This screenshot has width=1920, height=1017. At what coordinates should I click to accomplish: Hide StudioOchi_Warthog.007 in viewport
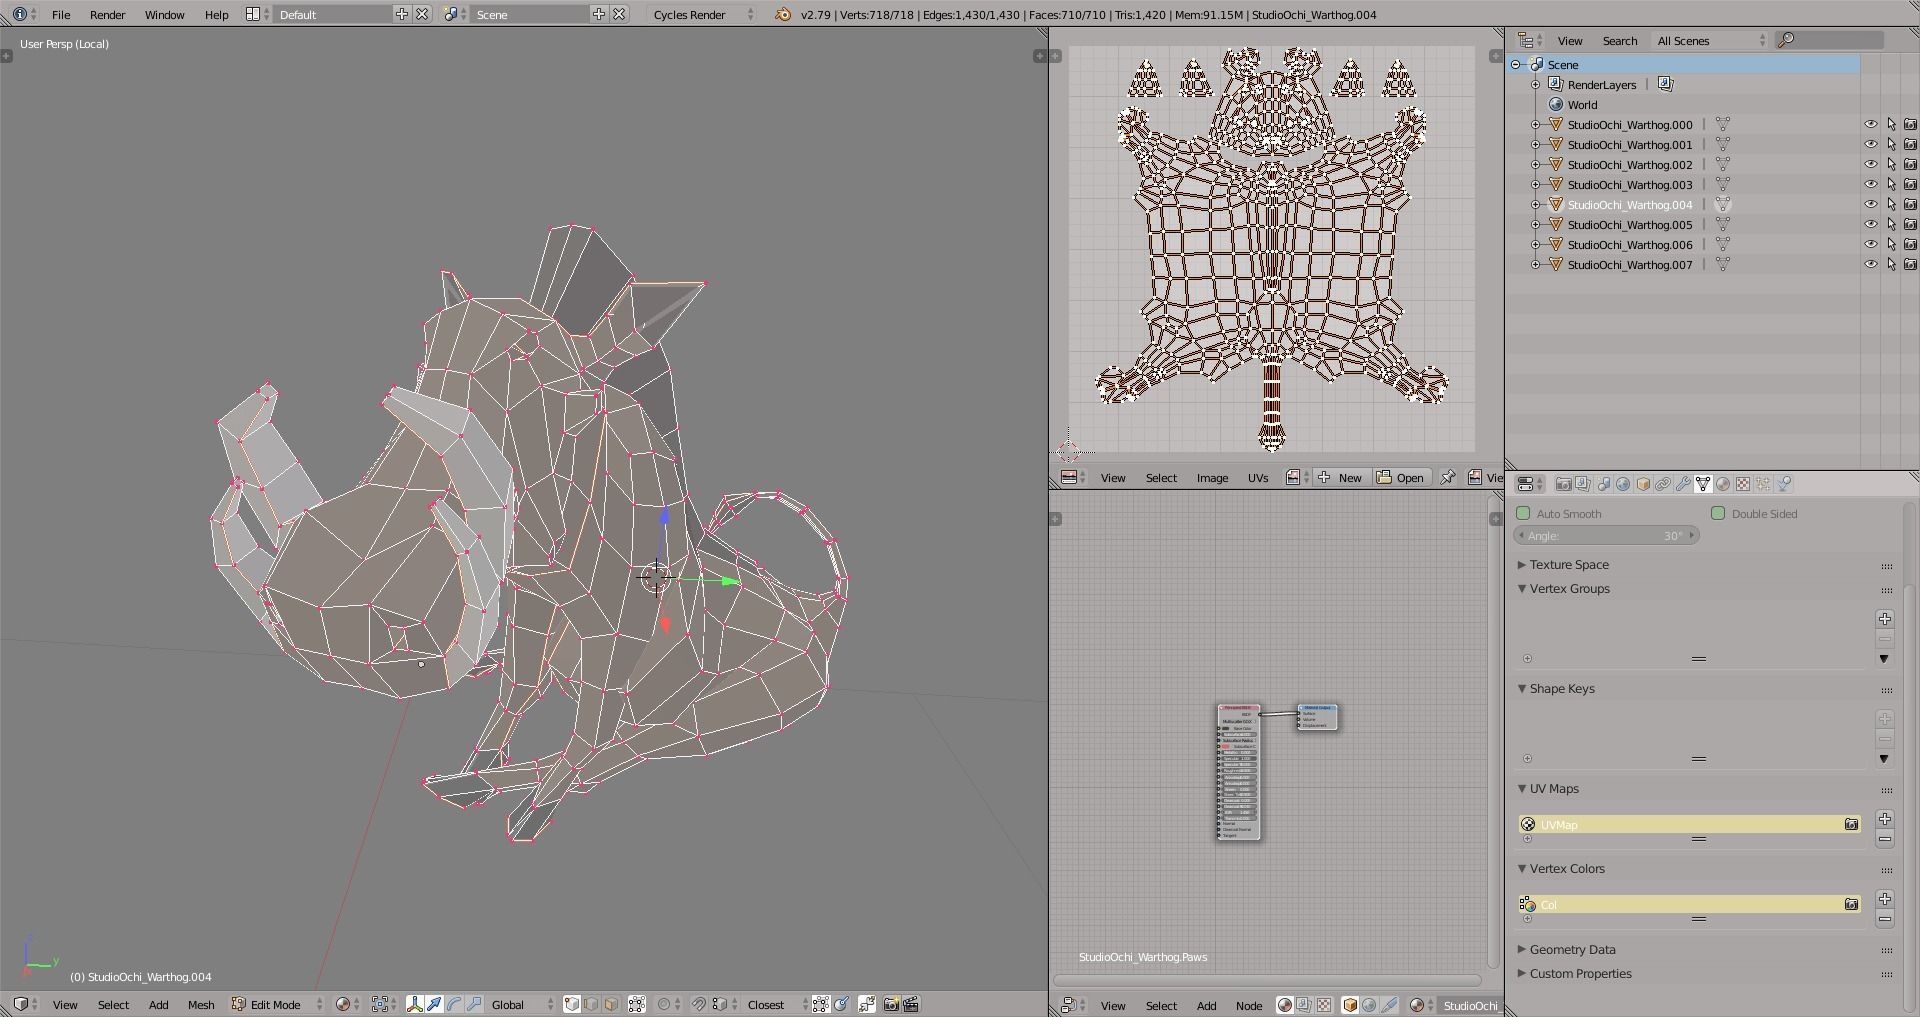tap(1870, 265)
